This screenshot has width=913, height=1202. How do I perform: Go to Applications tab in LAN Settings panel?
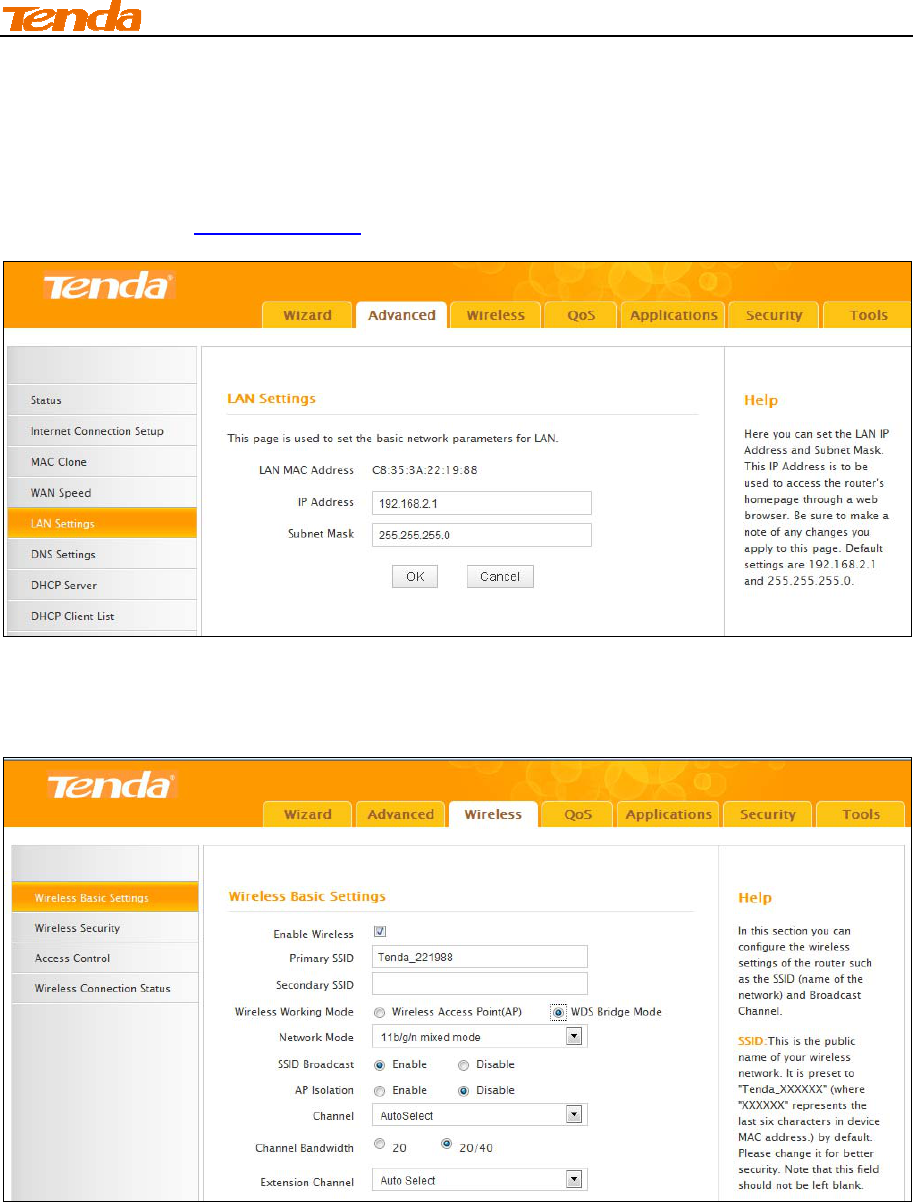[x=673, y=315]
